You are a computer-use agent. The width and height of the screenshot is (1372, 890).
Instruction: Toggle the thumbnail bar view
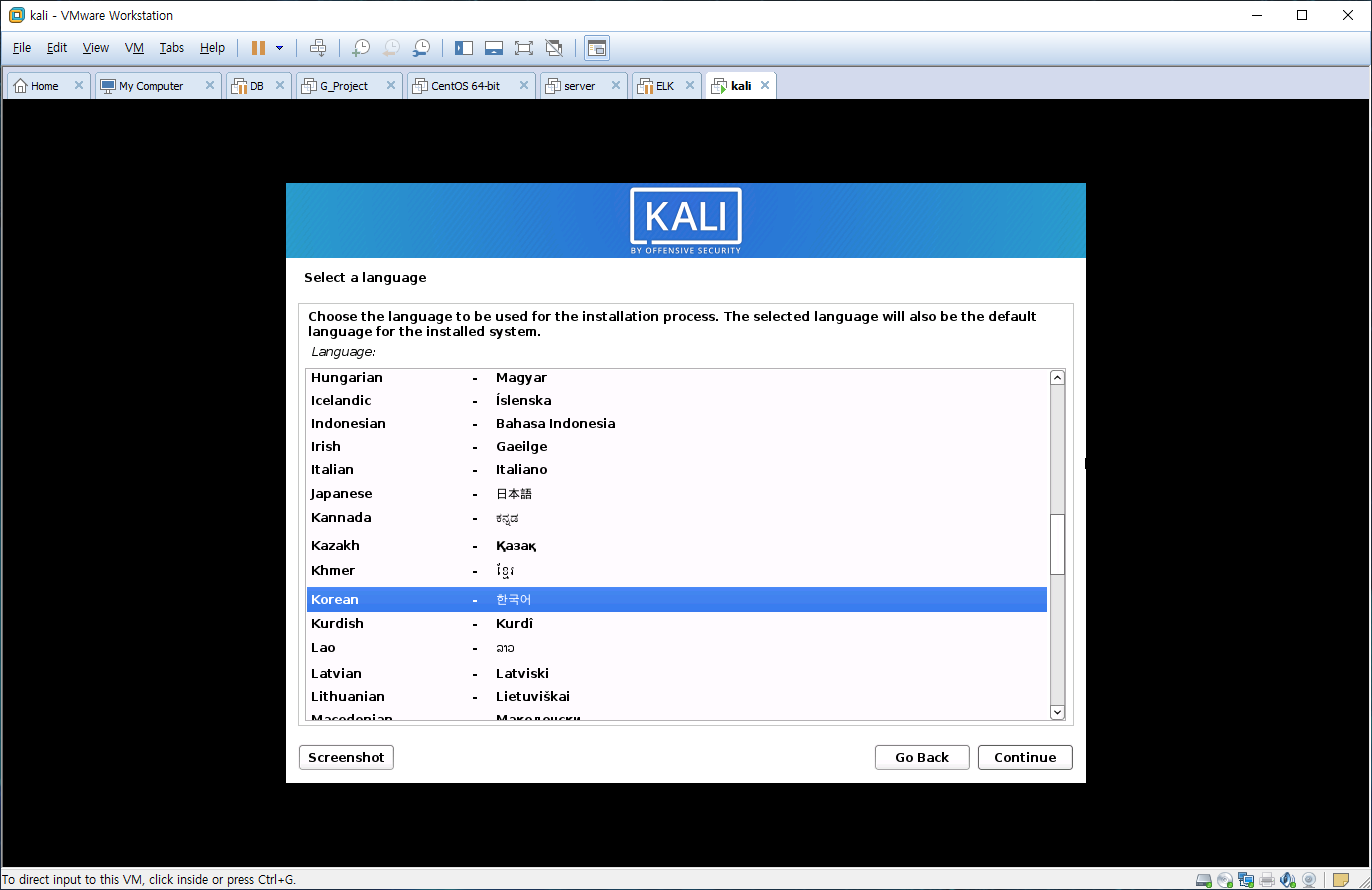[x=493, y=48]
